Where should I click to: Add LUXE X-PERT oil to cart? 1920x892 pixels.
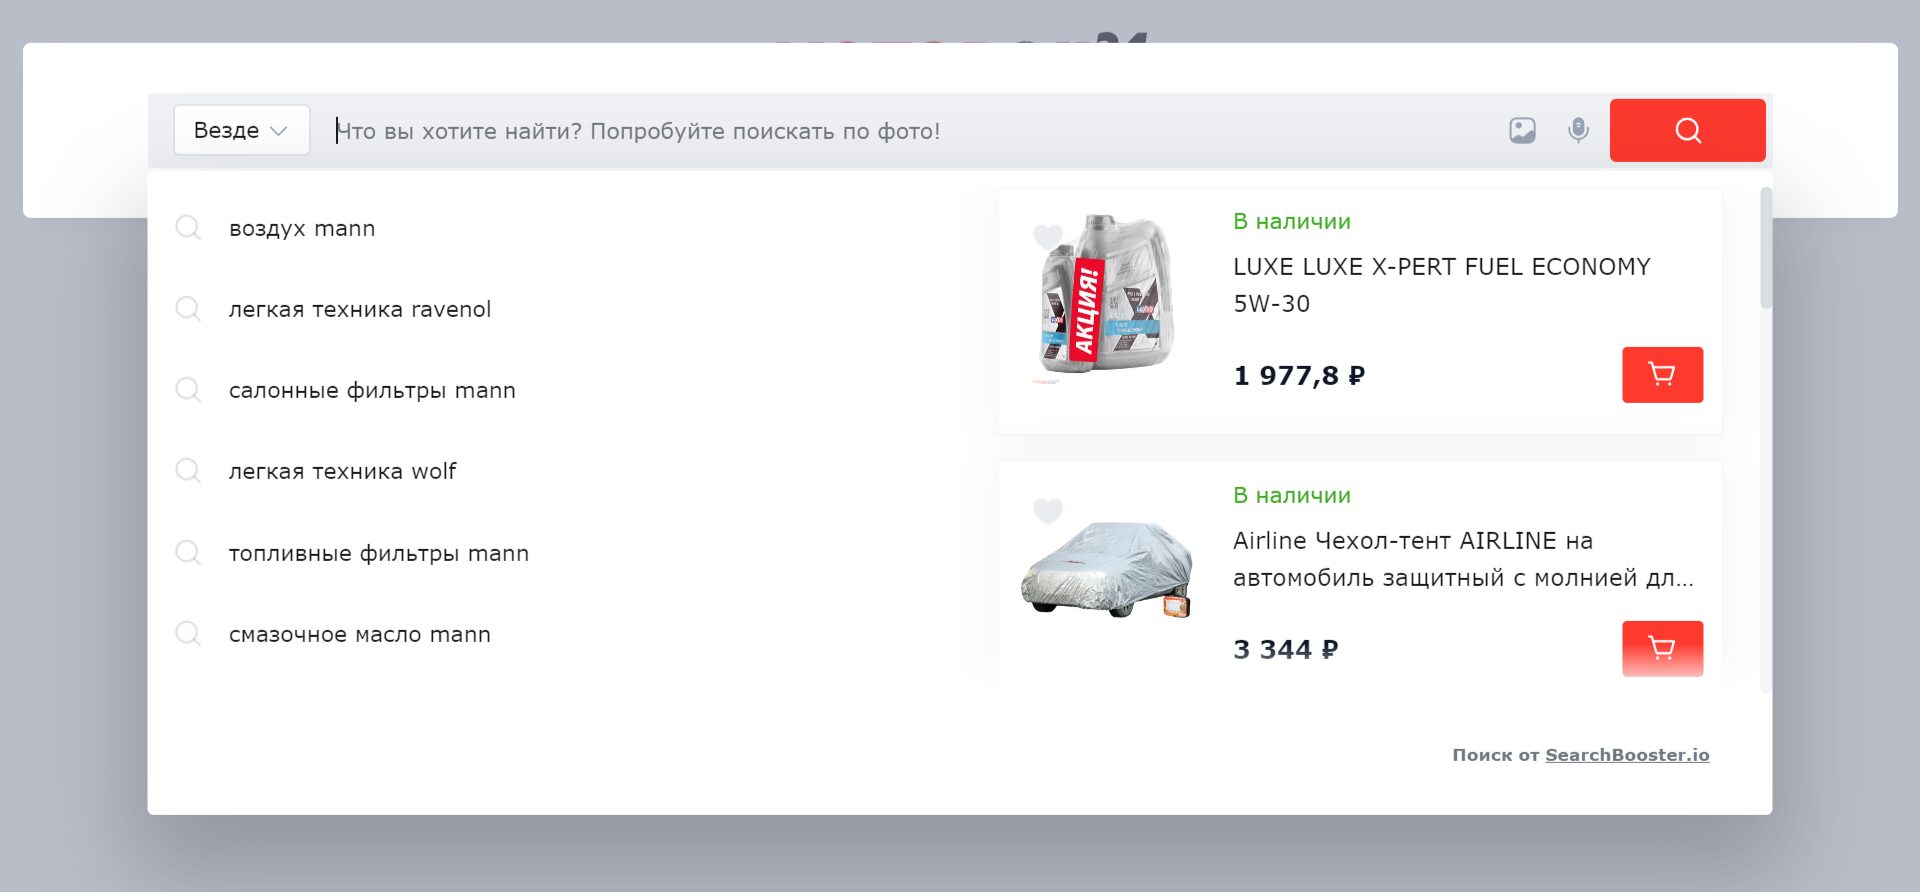(x=1662, y=375)
